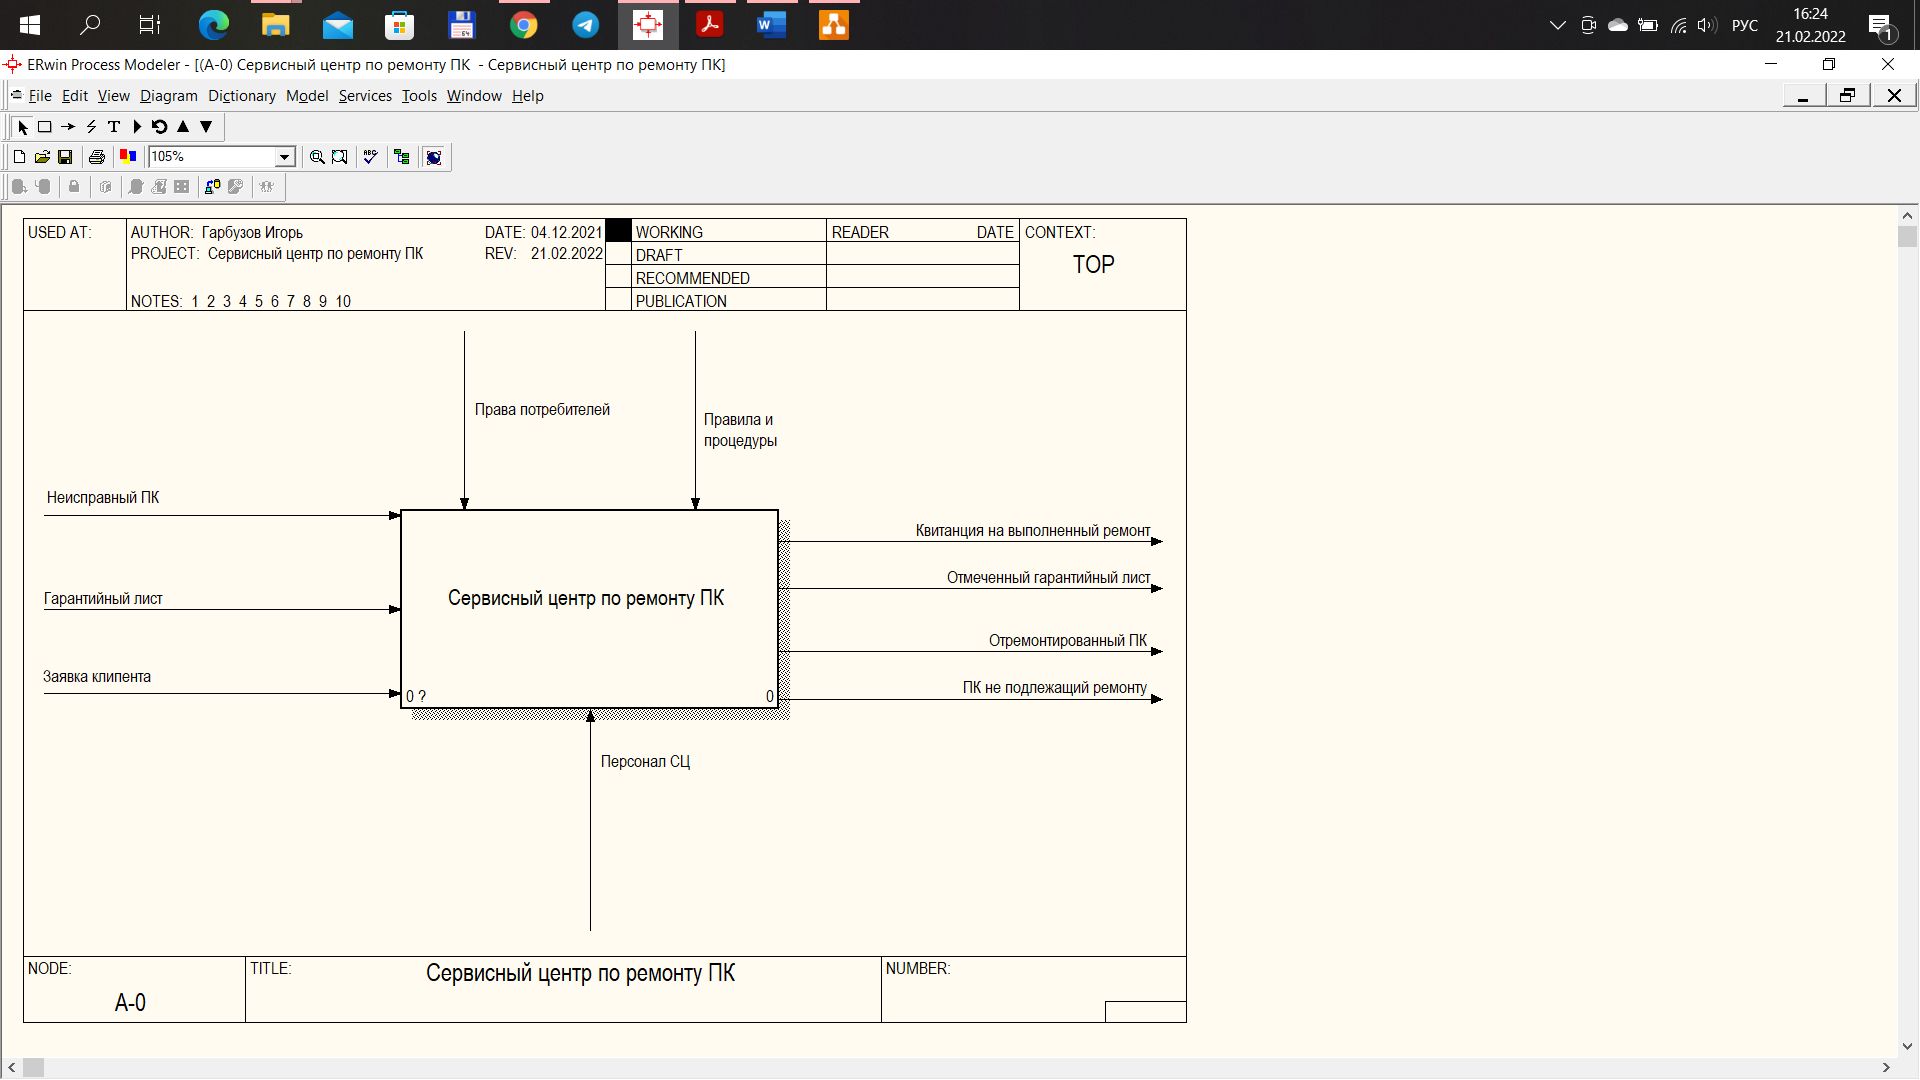Select the 'Заявка клипента' input label

coord(97,677)
